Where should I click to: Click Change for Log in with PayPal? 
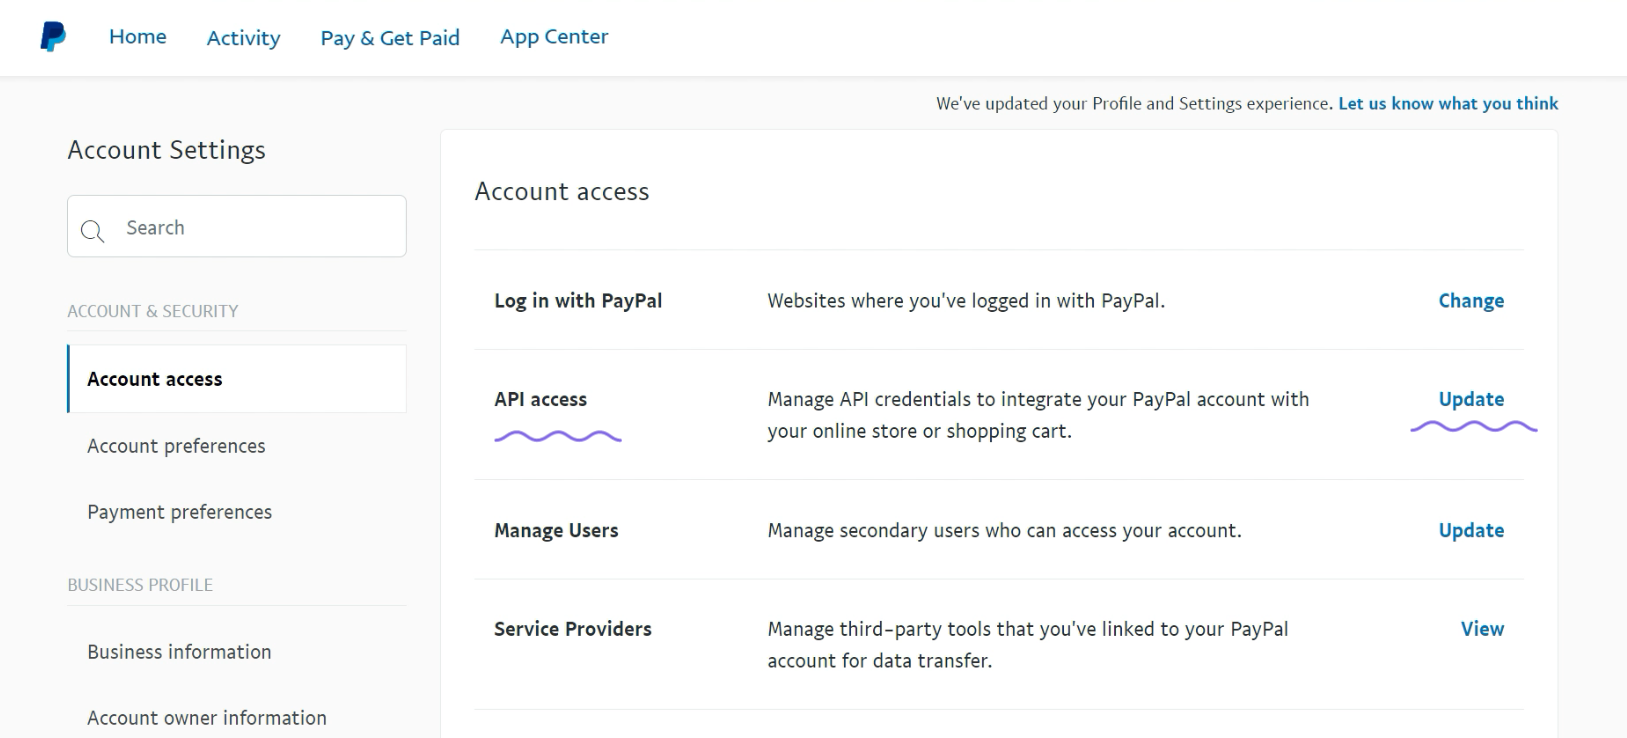tap(1471, 300)
